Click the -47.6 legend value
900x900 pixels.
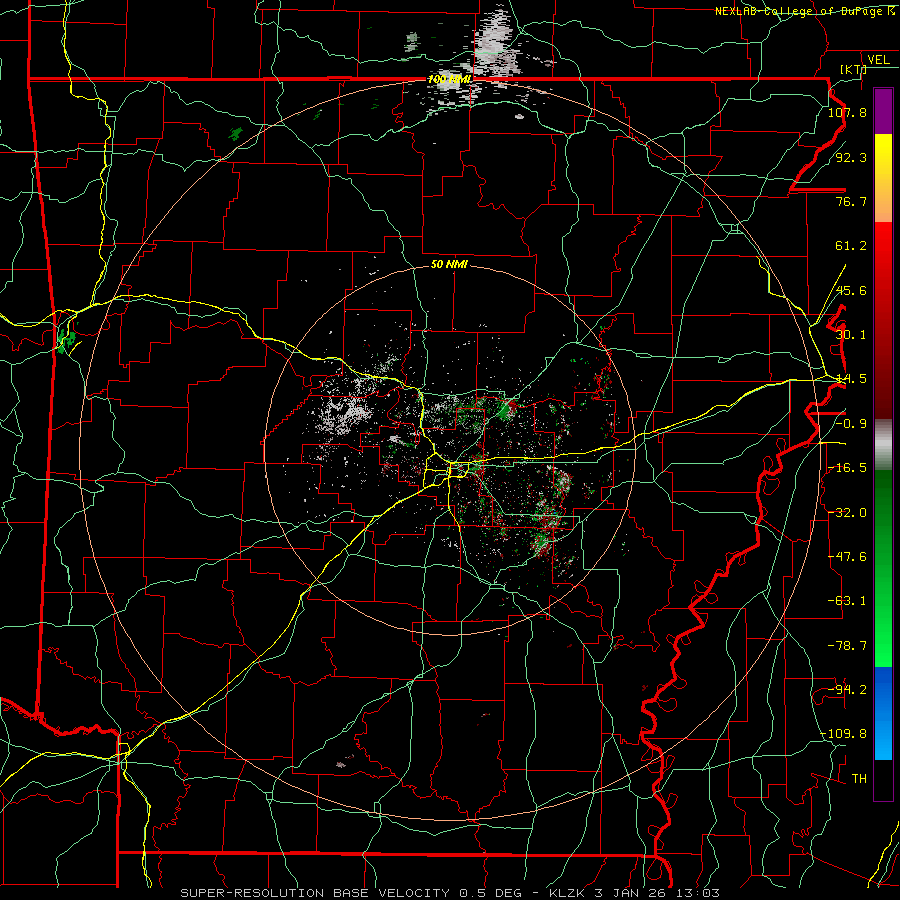pyautogui.click(x=847, y=556)
